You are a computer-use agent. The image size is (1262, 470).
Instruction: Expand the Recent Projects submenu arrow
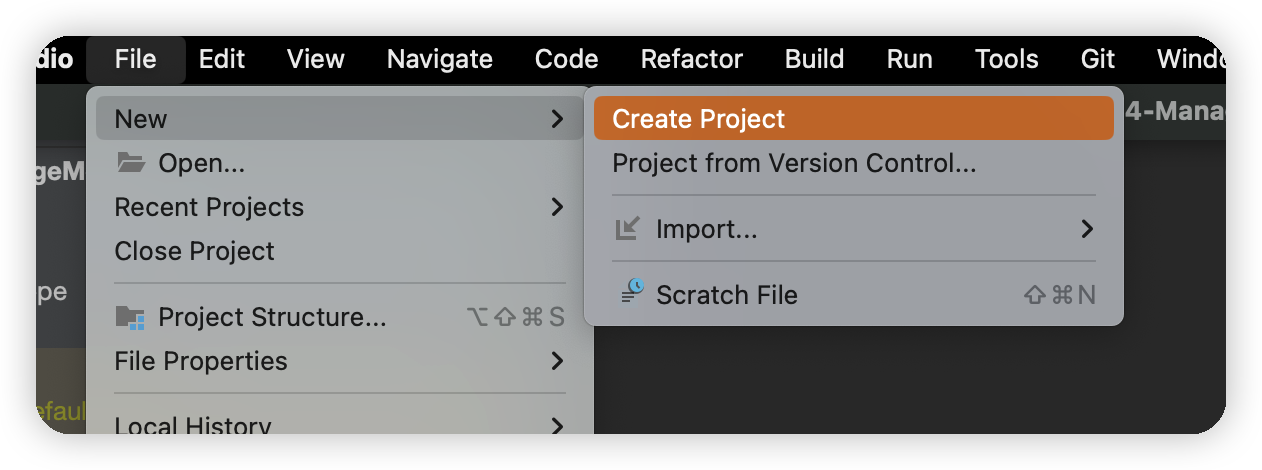pyautogui.click(x=557, y=207)
